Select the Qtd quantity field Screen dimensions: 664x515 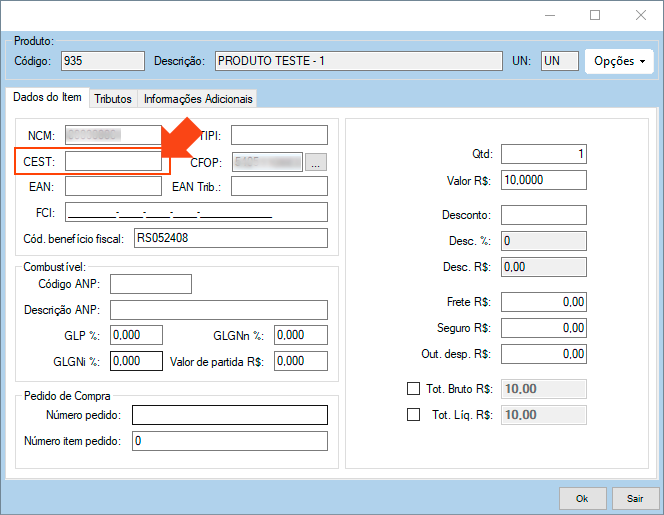[x=543, y=154]
